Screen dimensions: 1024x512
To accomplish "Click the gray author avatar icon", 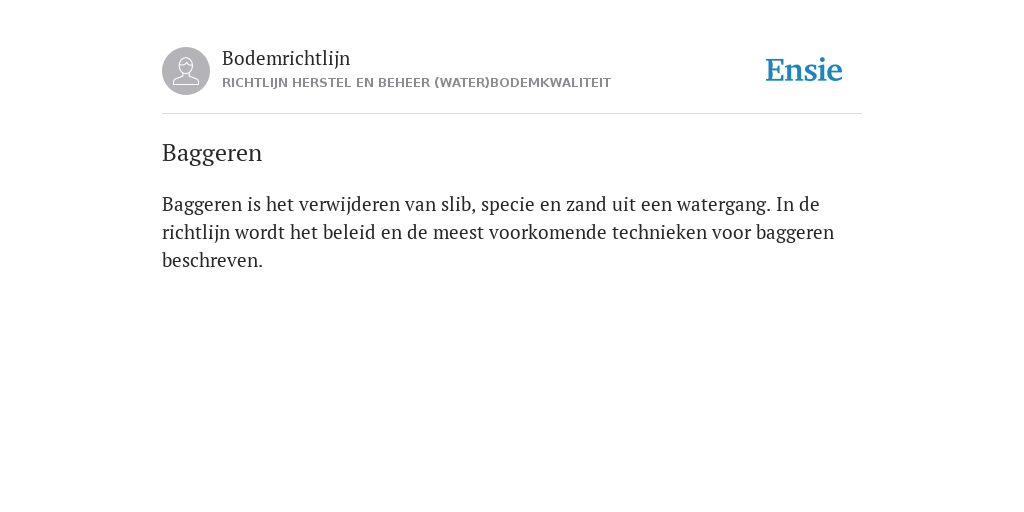I will [186, 71].
